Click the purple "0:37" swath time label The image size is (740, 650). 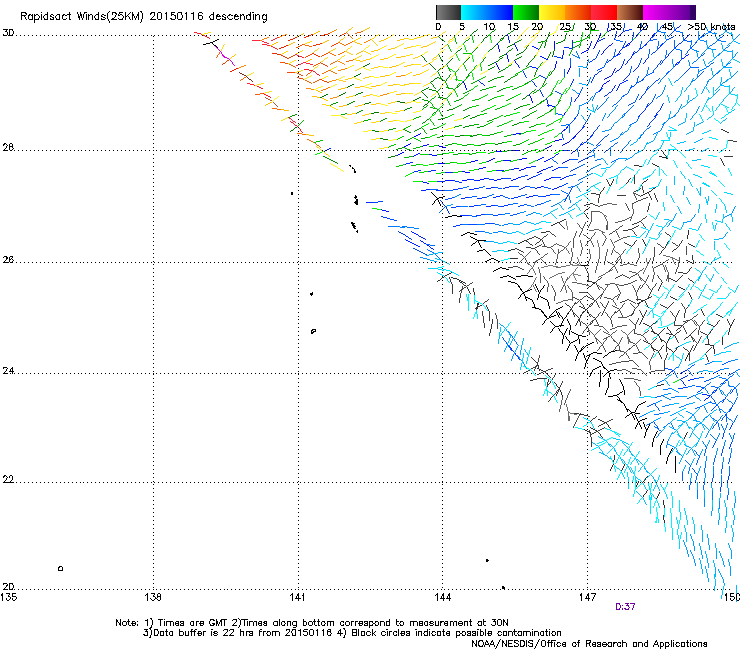(625, 607)
